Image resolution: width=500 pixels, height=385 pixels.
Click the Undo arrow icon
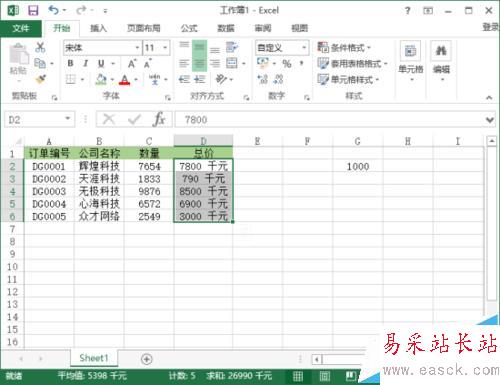tap(54, 10)
